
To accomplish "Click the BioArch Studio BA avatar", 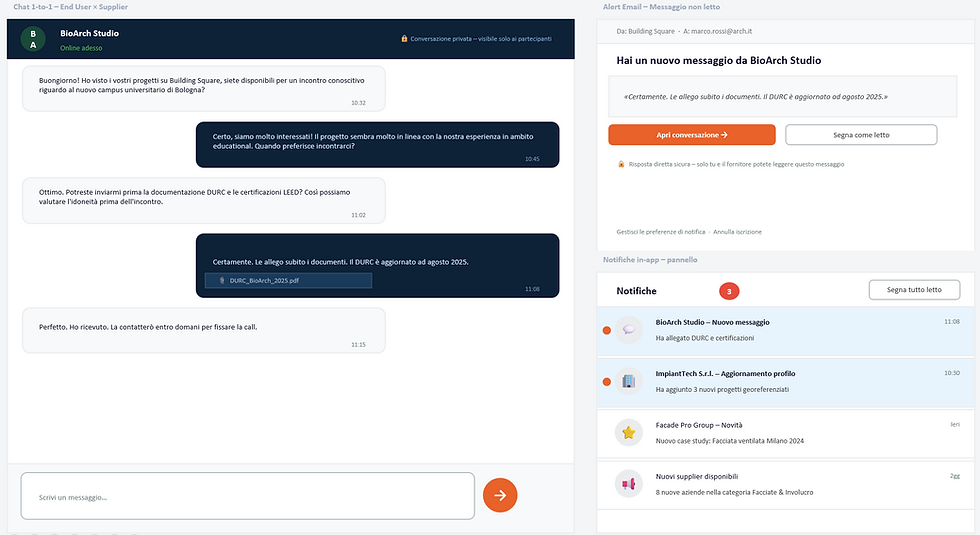I will coord(32,39).
